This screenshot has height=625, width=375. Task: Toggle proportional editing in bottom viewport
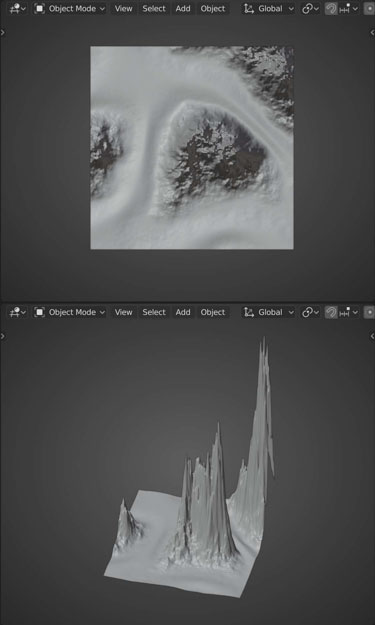[369, 312]
